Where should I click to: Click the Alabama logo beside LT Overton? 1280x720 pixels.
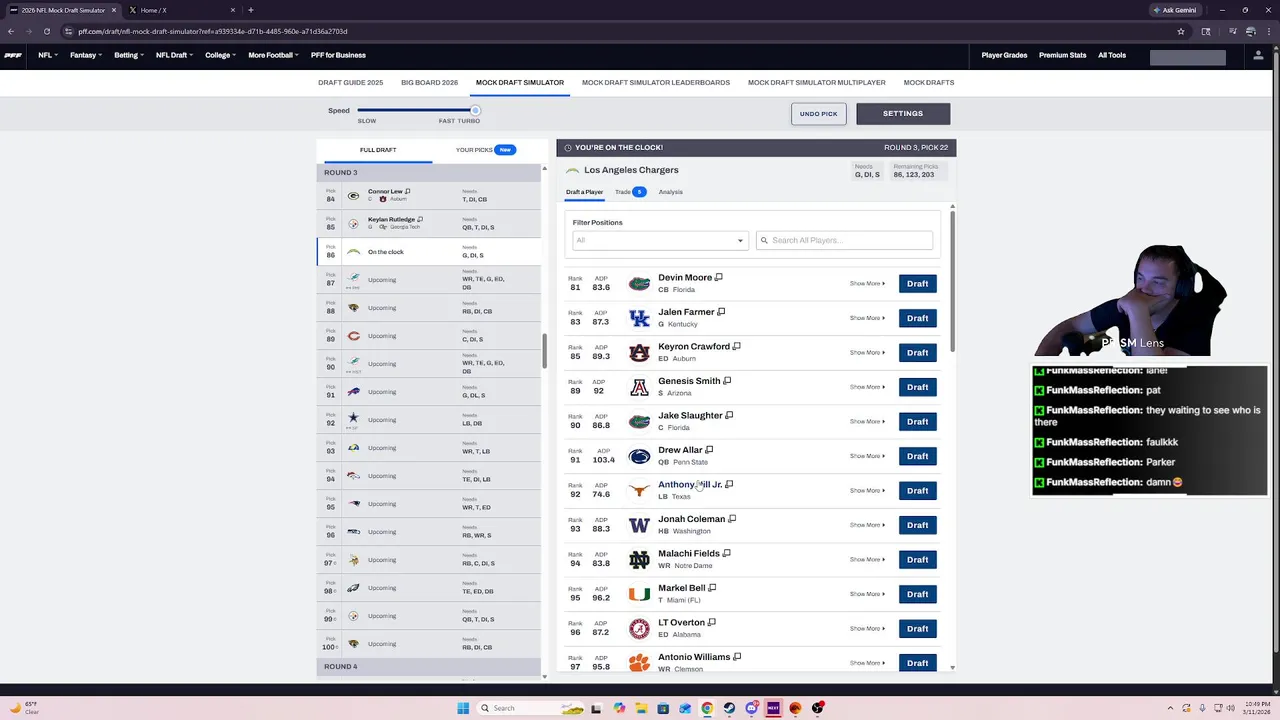pos(639,629)
